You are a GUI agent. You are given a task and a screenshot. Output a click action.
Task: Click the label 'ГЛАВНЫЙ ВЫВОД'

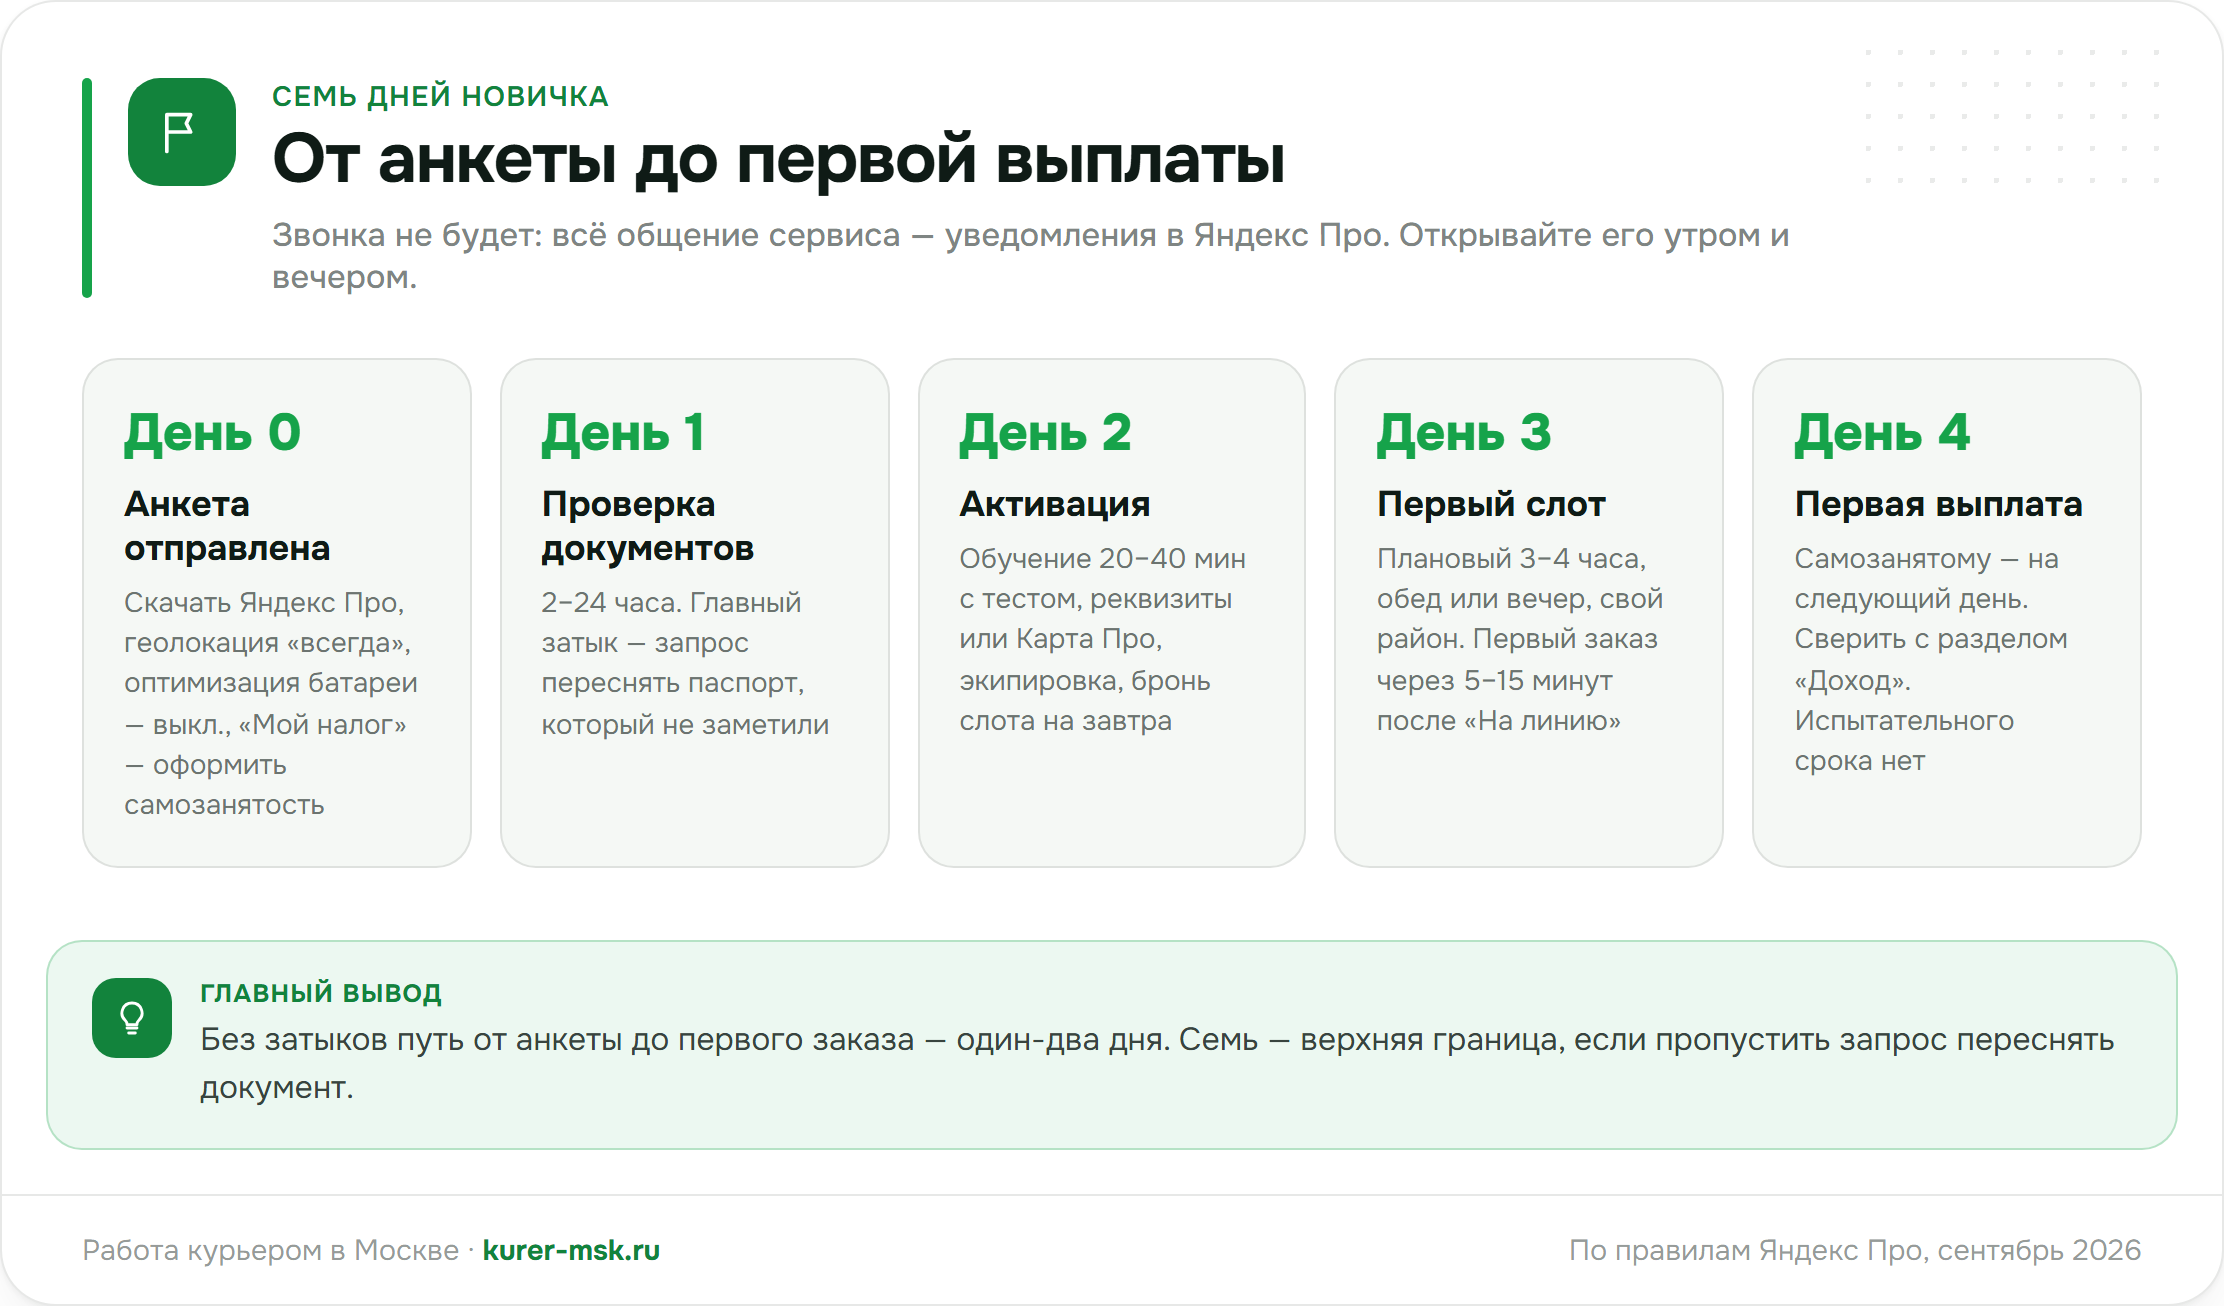tap(321, 993)
